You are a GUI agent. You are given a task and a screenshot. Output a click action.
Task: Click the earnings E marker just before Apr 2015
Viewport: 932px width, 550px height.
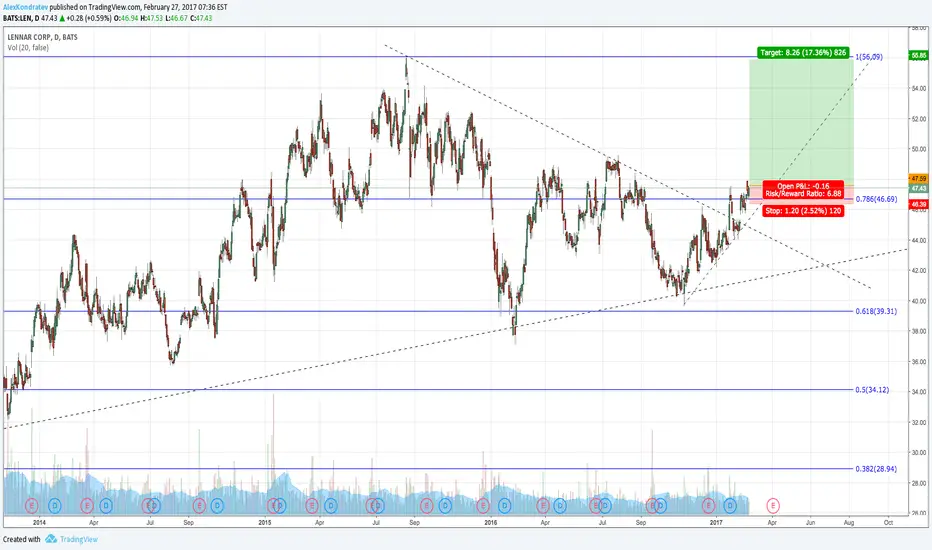[312, 506]
